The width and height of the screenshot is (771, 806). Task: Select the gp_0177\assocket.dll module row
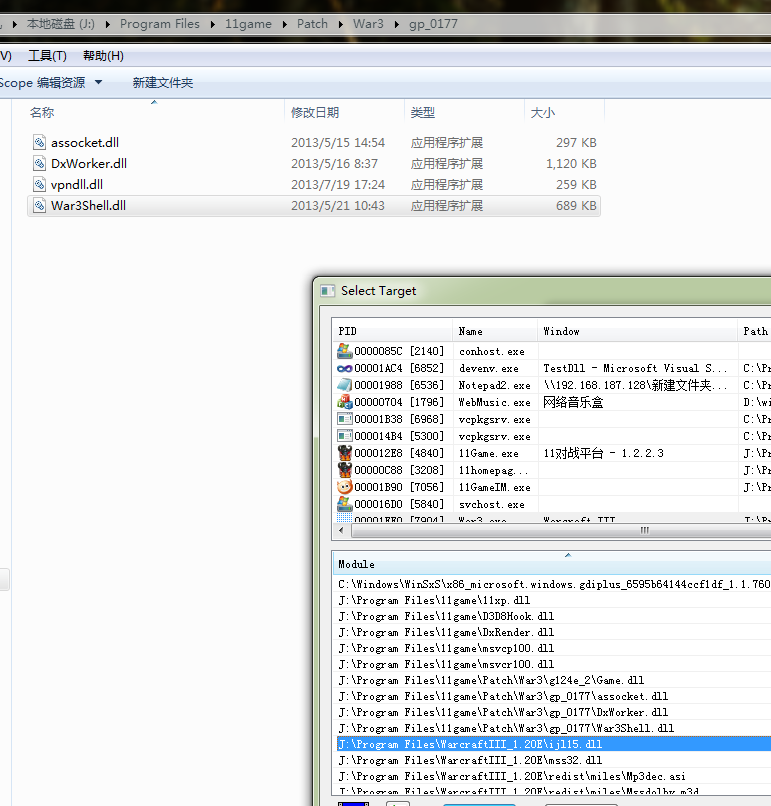[554, 697]
